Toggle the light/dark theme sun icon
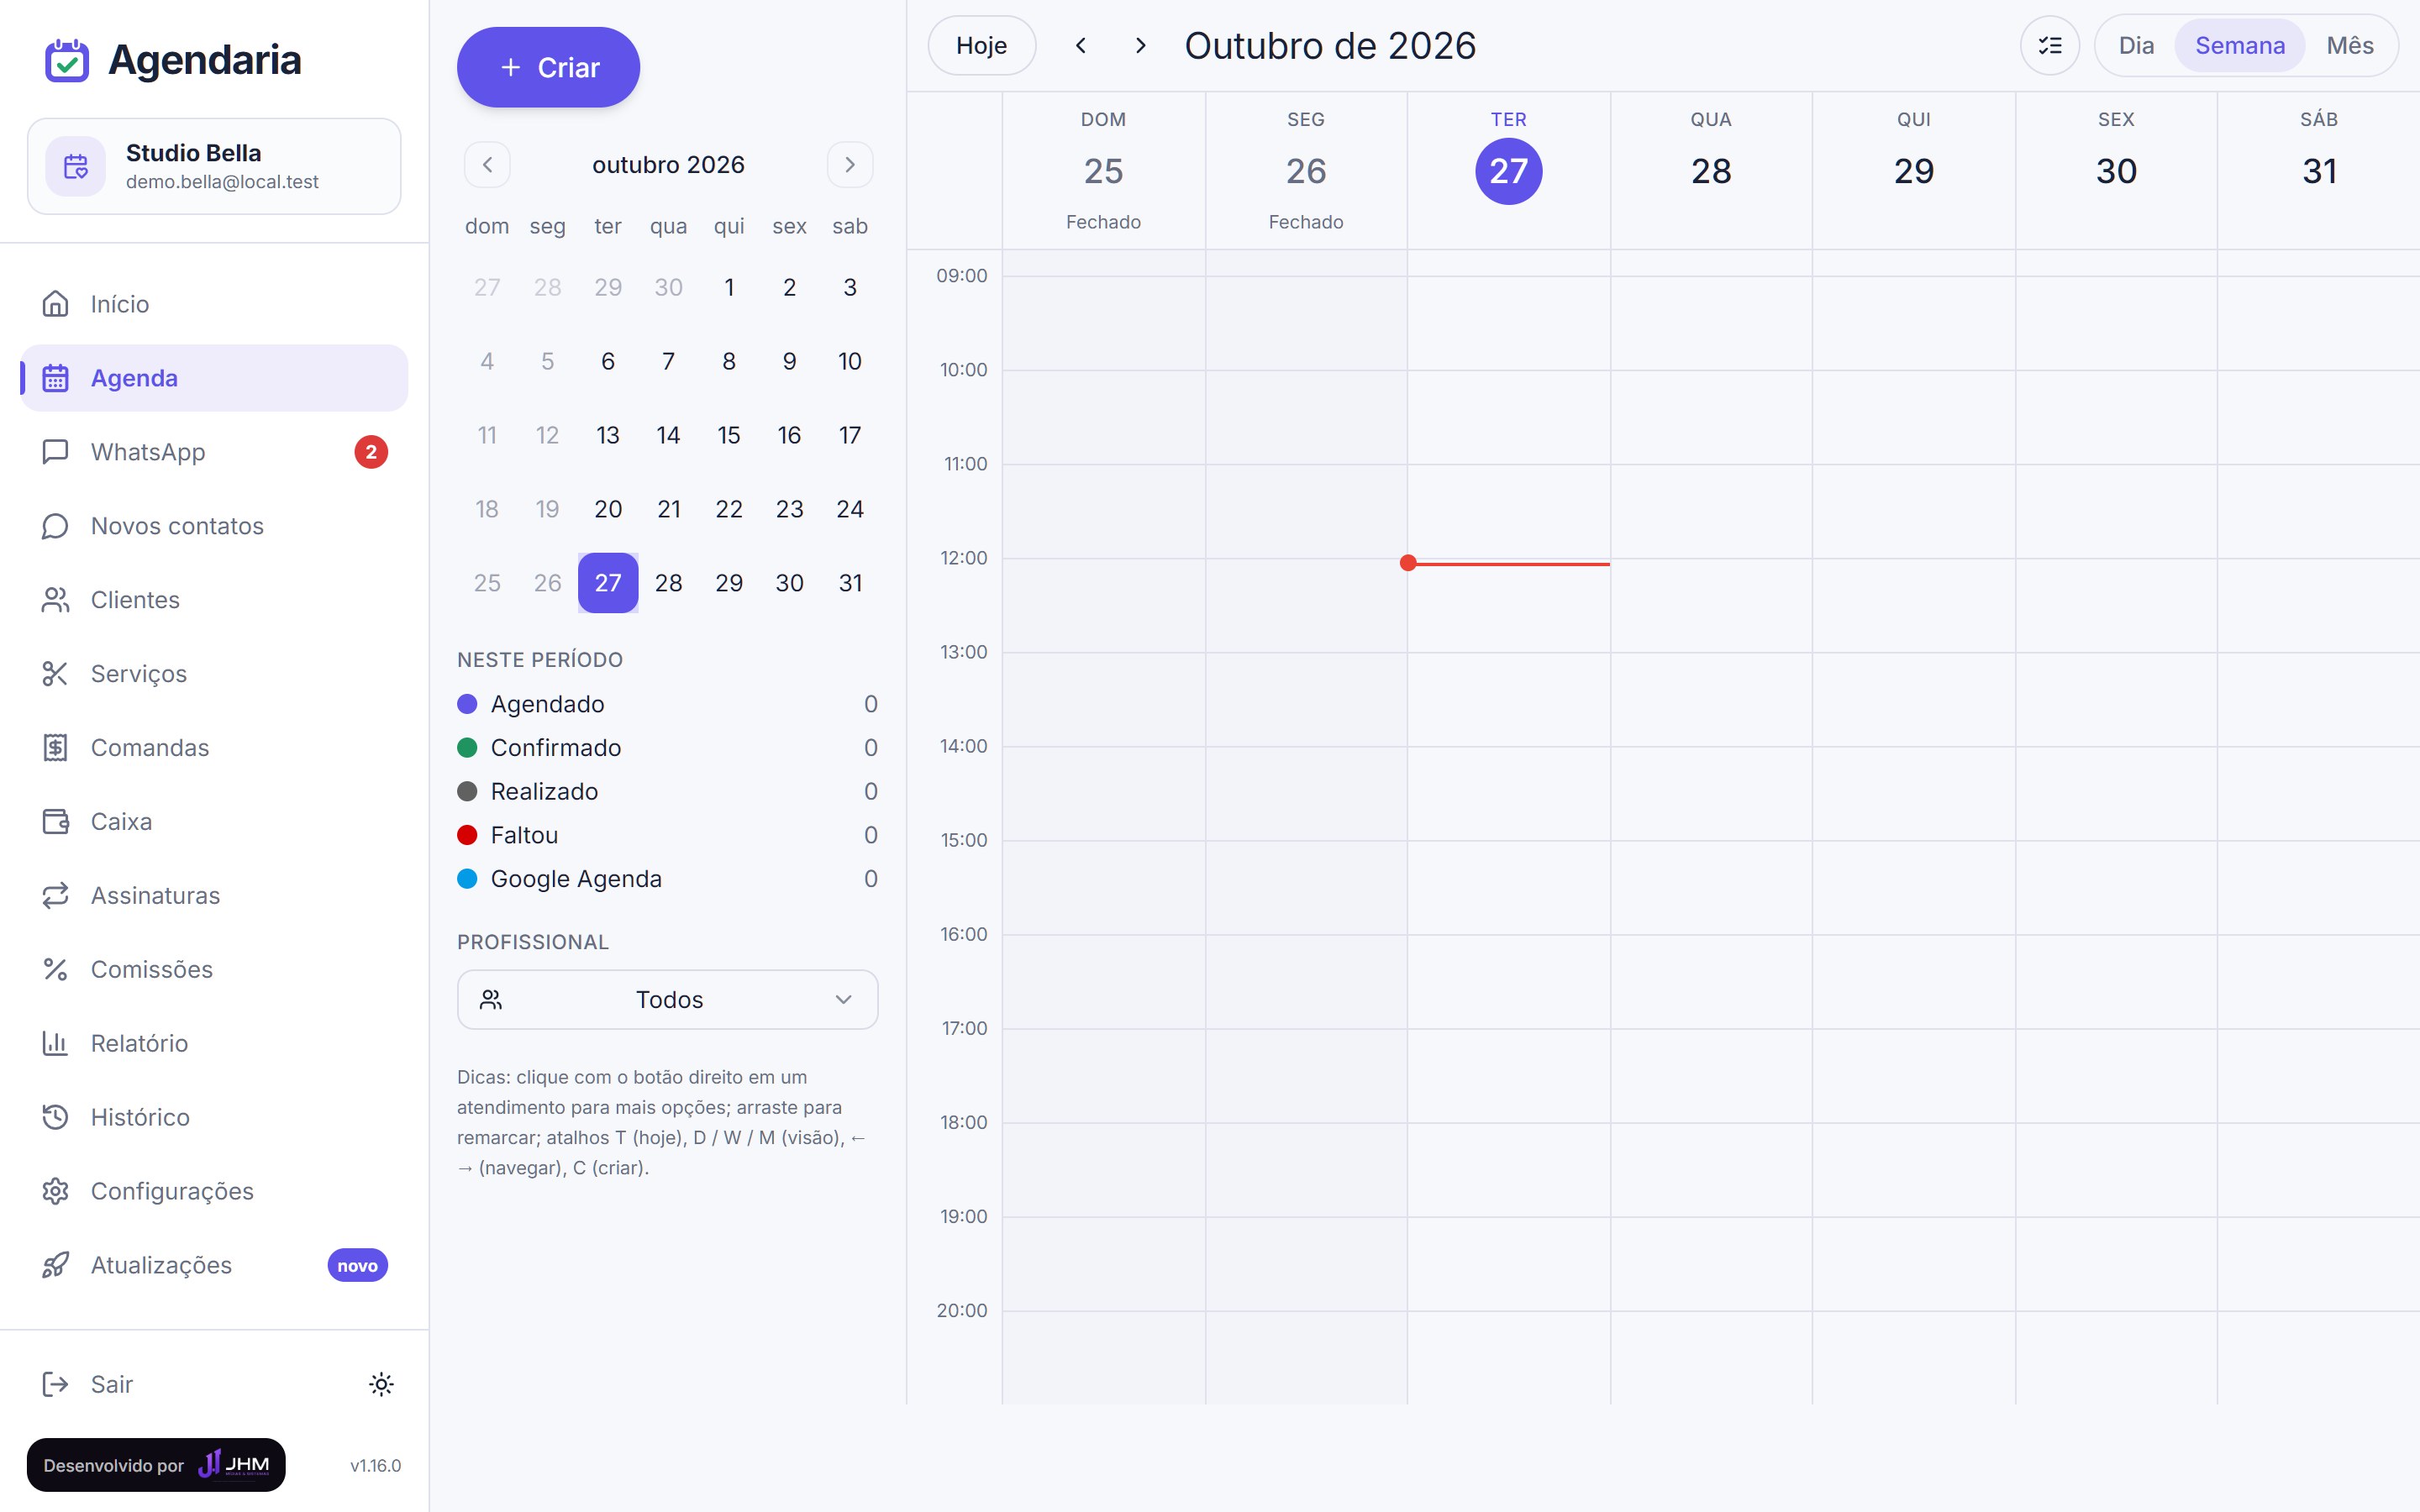The height and width of the screenshot is (1512, 2420). 381,1384
